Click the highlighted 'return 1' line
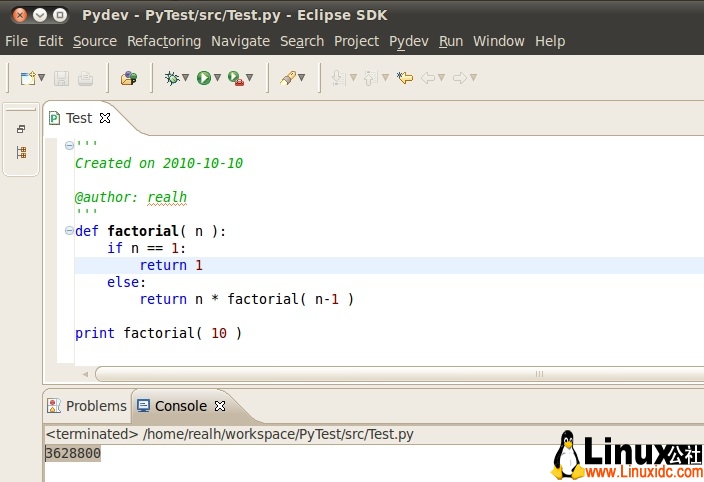704x482 pixels. 171,265
